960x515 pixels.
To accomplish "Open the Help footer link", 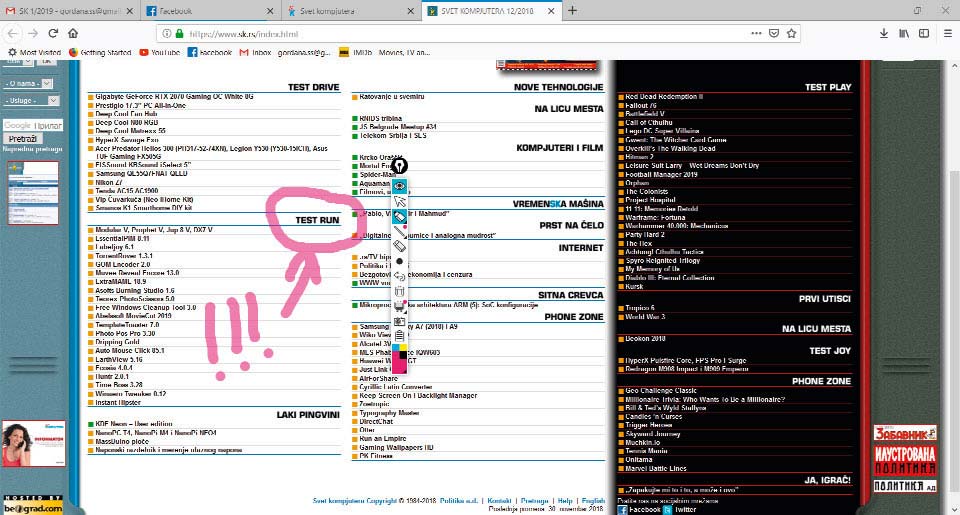I will coord(564,501).
